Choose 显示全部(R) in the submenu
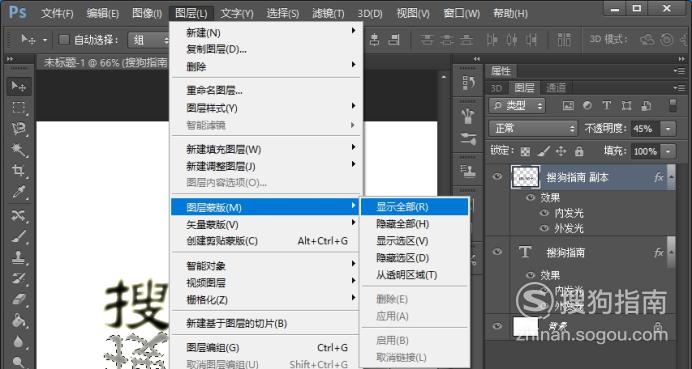This screenshot has height=369, width=692. click(414, 207)
